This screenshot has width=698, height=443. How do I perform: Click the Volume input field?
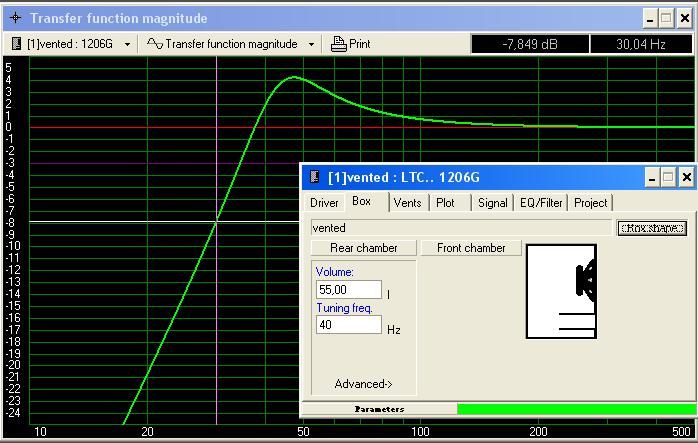pyautogui.click(x=347, y=289)
